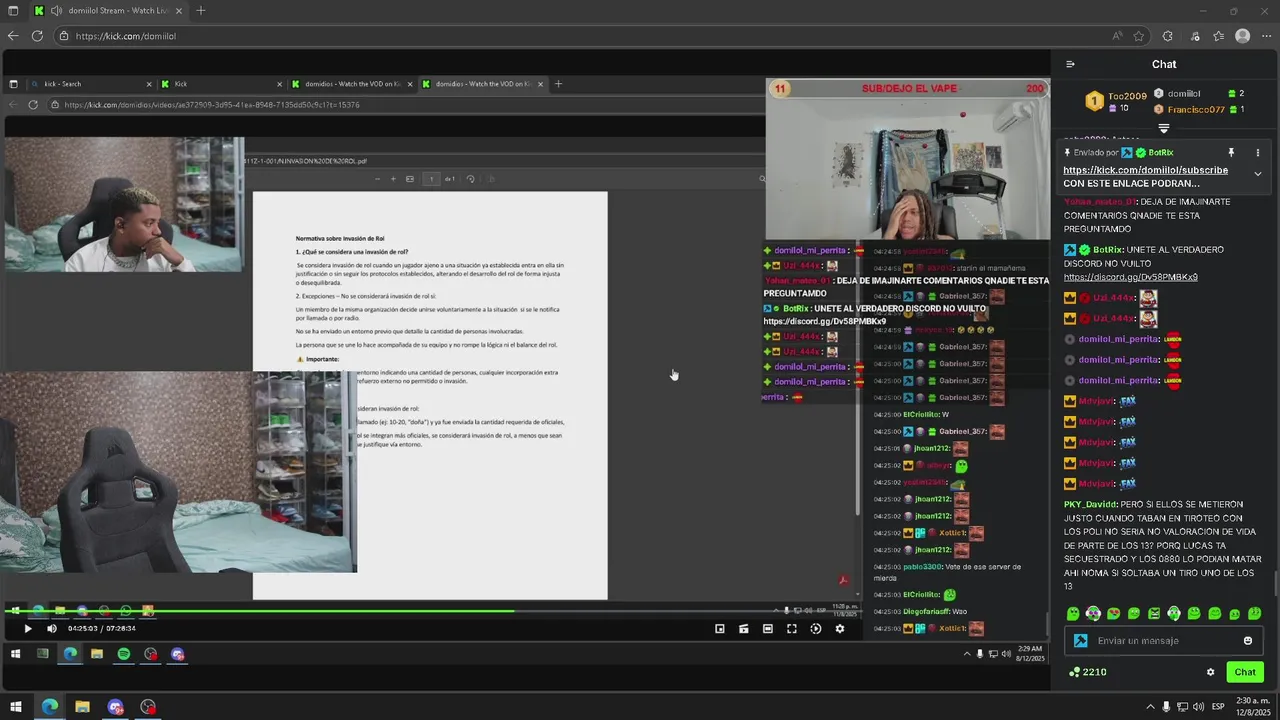
Task: Open a new tab in Edge
Action: tap(201, 11)
